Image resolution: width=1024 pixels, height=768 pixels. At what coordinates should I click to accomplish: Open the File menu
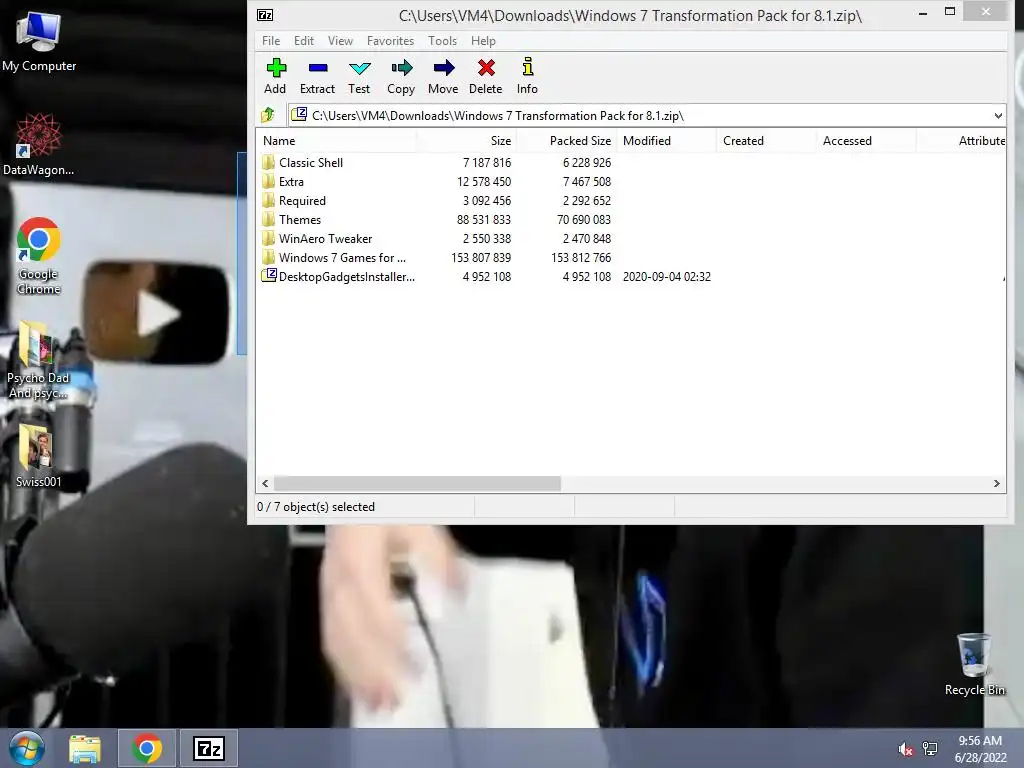pyautogui.click(x=271, y=40)
